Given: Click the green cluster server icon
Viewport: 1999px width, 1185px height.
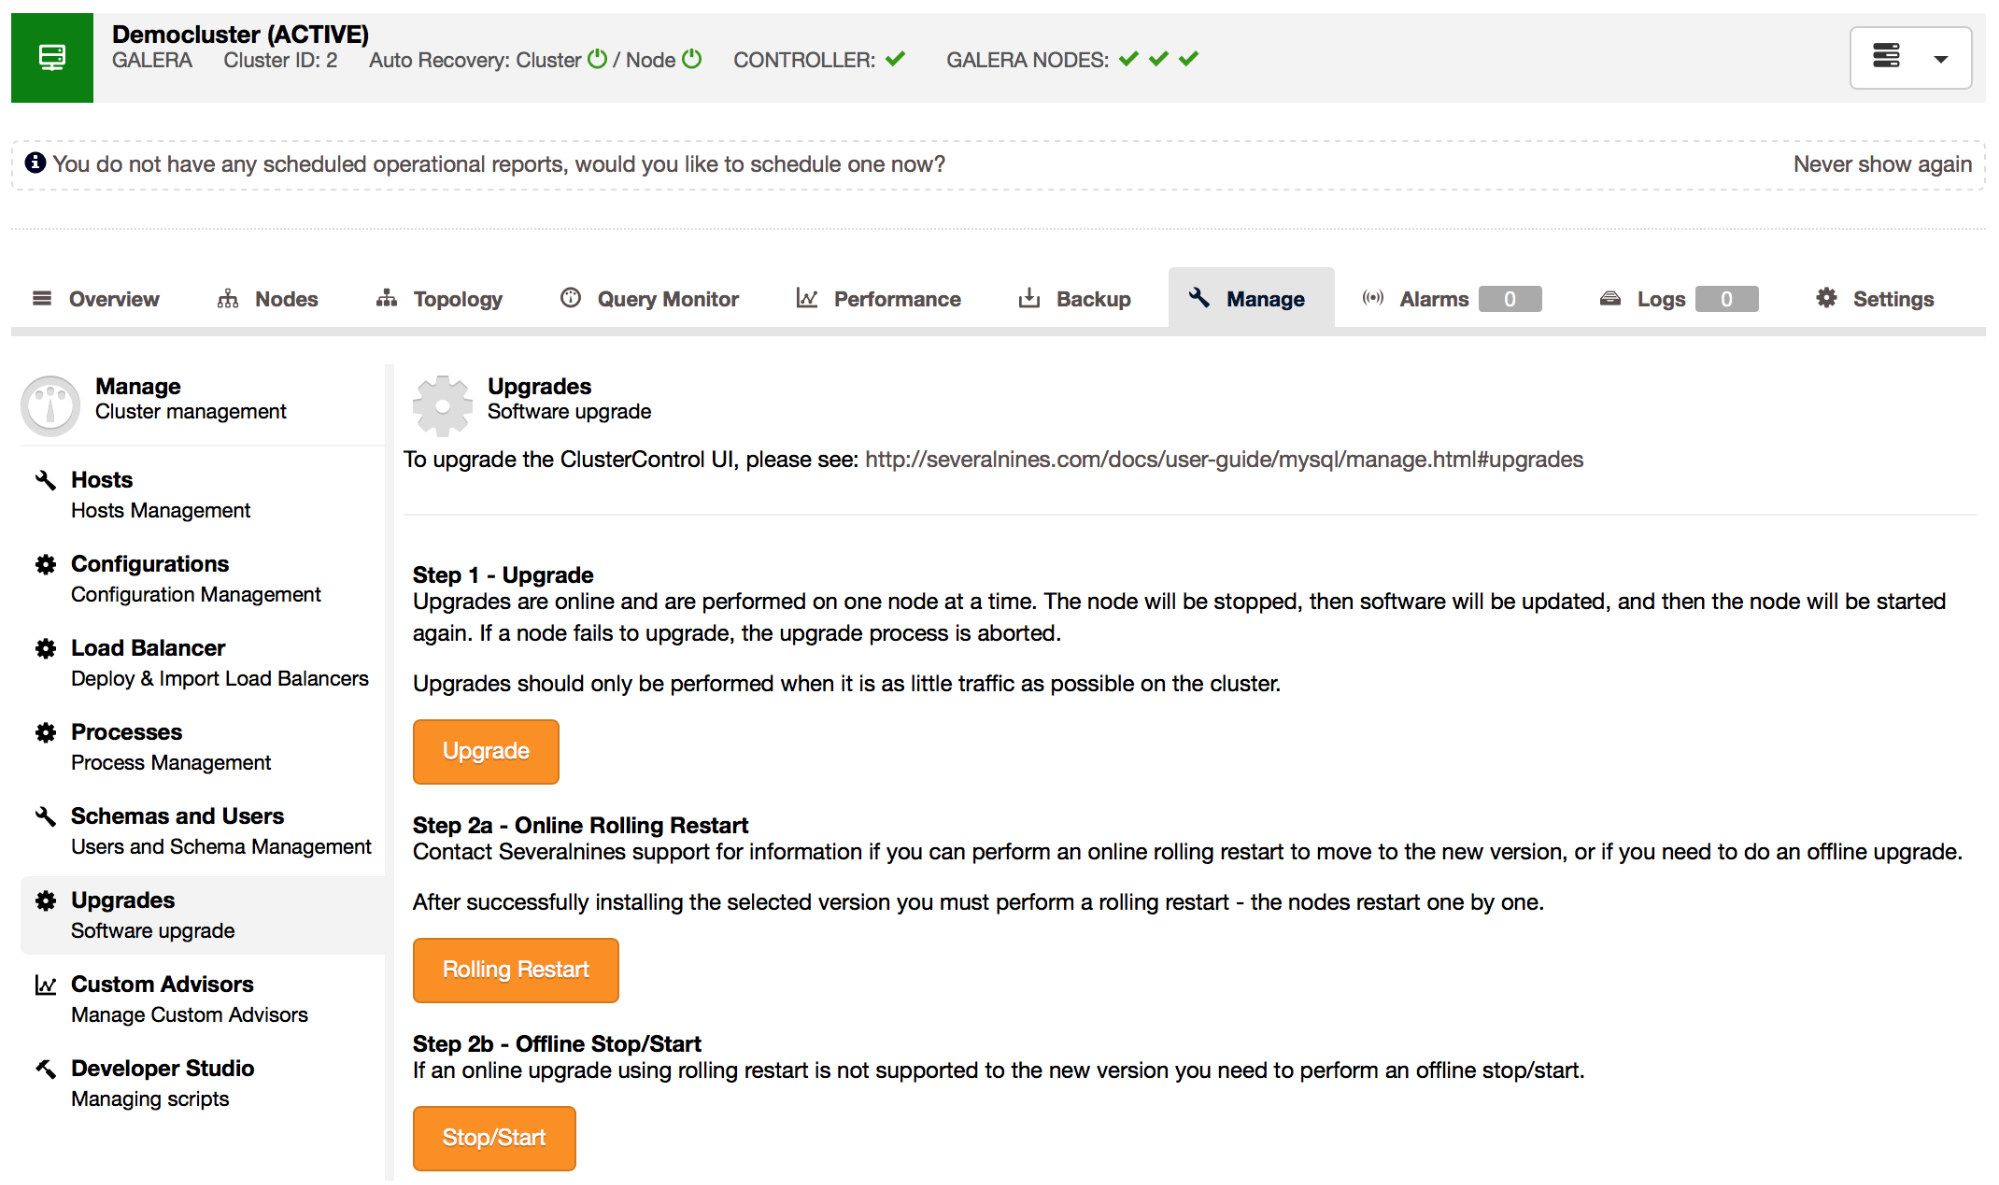Looking at the screenshot, I should coord(52,57).
